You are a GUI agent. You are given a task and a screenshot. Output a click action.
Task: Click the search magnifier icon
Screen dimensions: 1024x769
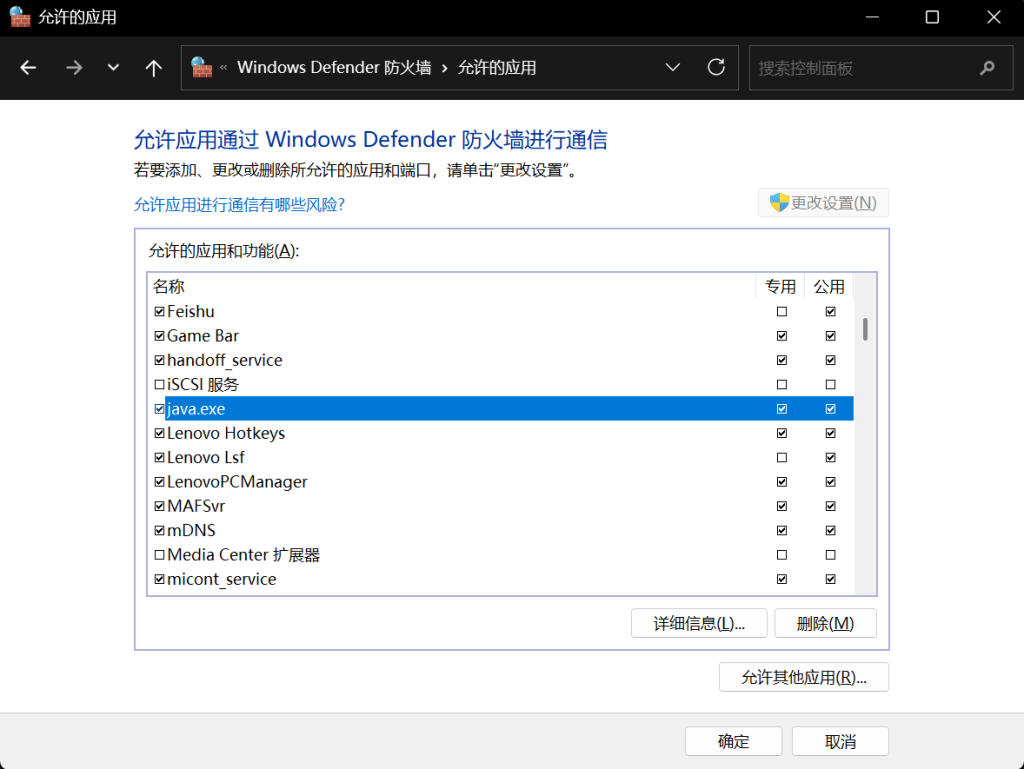[987, 67]
